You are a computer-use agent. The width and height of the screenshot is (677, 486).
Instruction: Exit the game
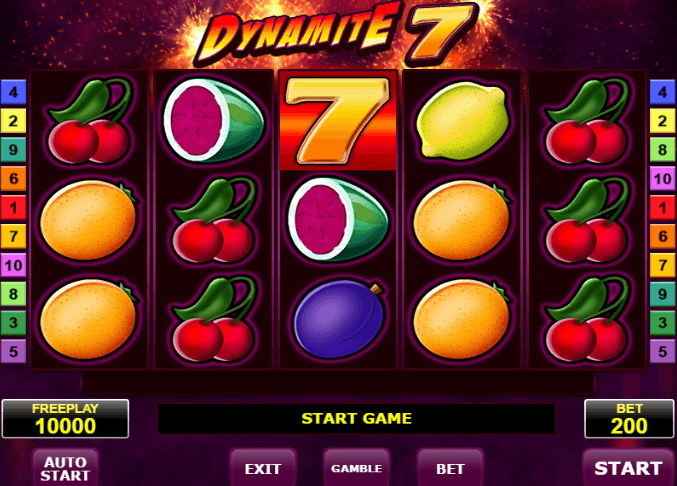pos(263,468)
